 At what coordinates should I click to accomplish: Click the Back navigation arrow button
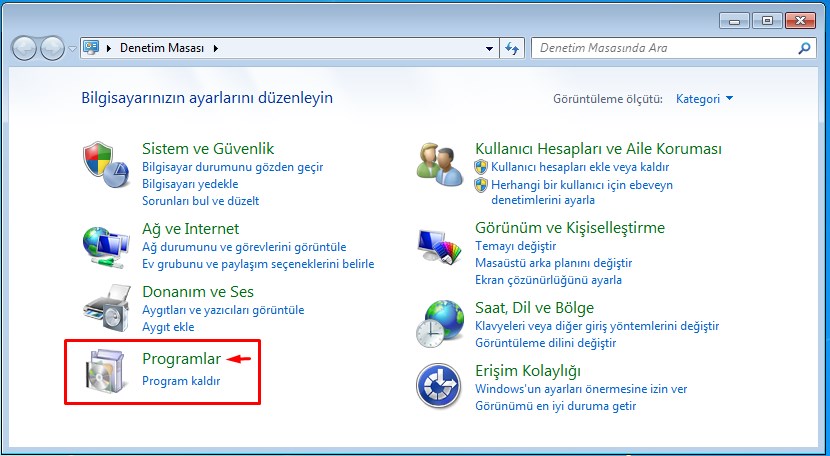[x=24, y=48]
